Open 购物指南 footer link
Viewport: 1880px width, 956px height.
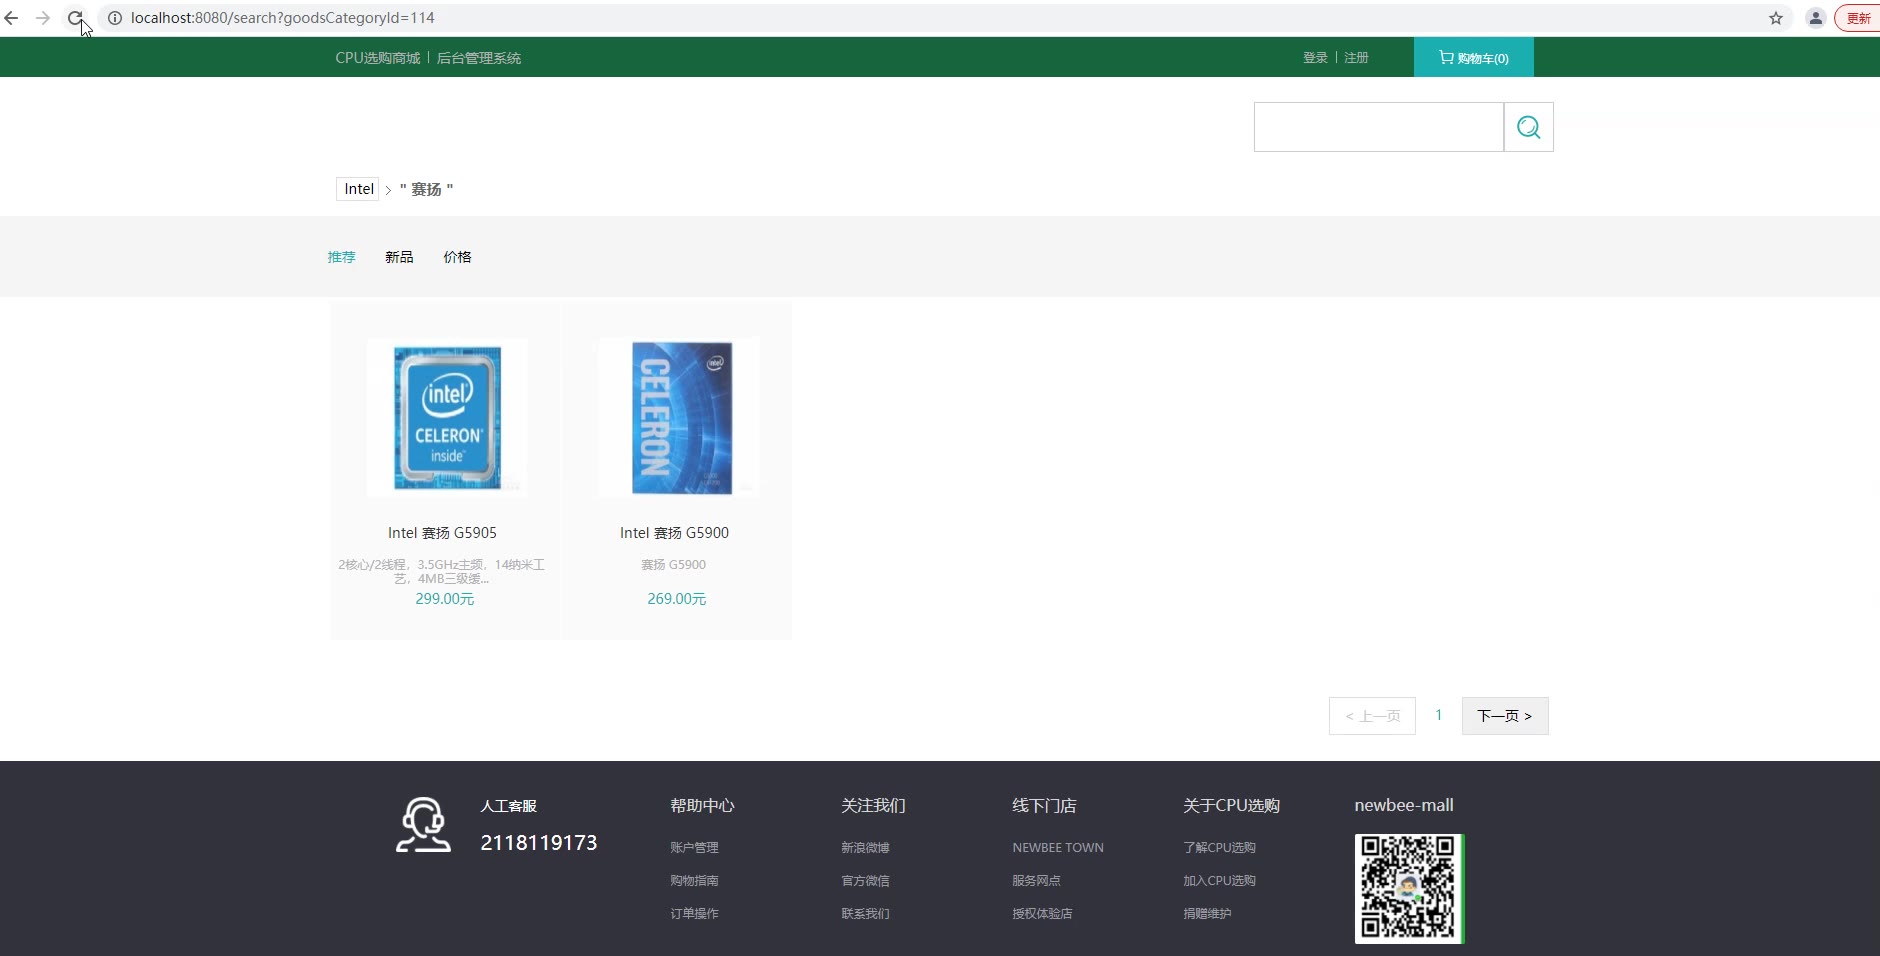694,880
